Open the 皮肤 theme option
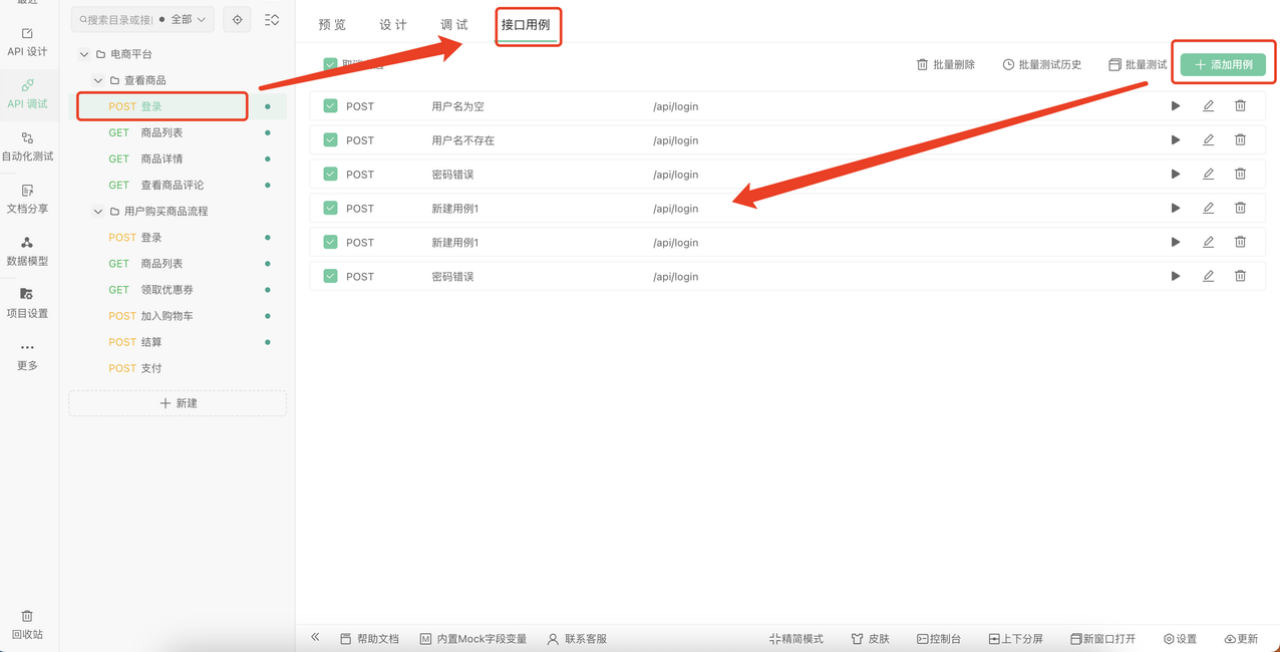The height and width of the screenshot is (652, 1280). pos(870,638)
